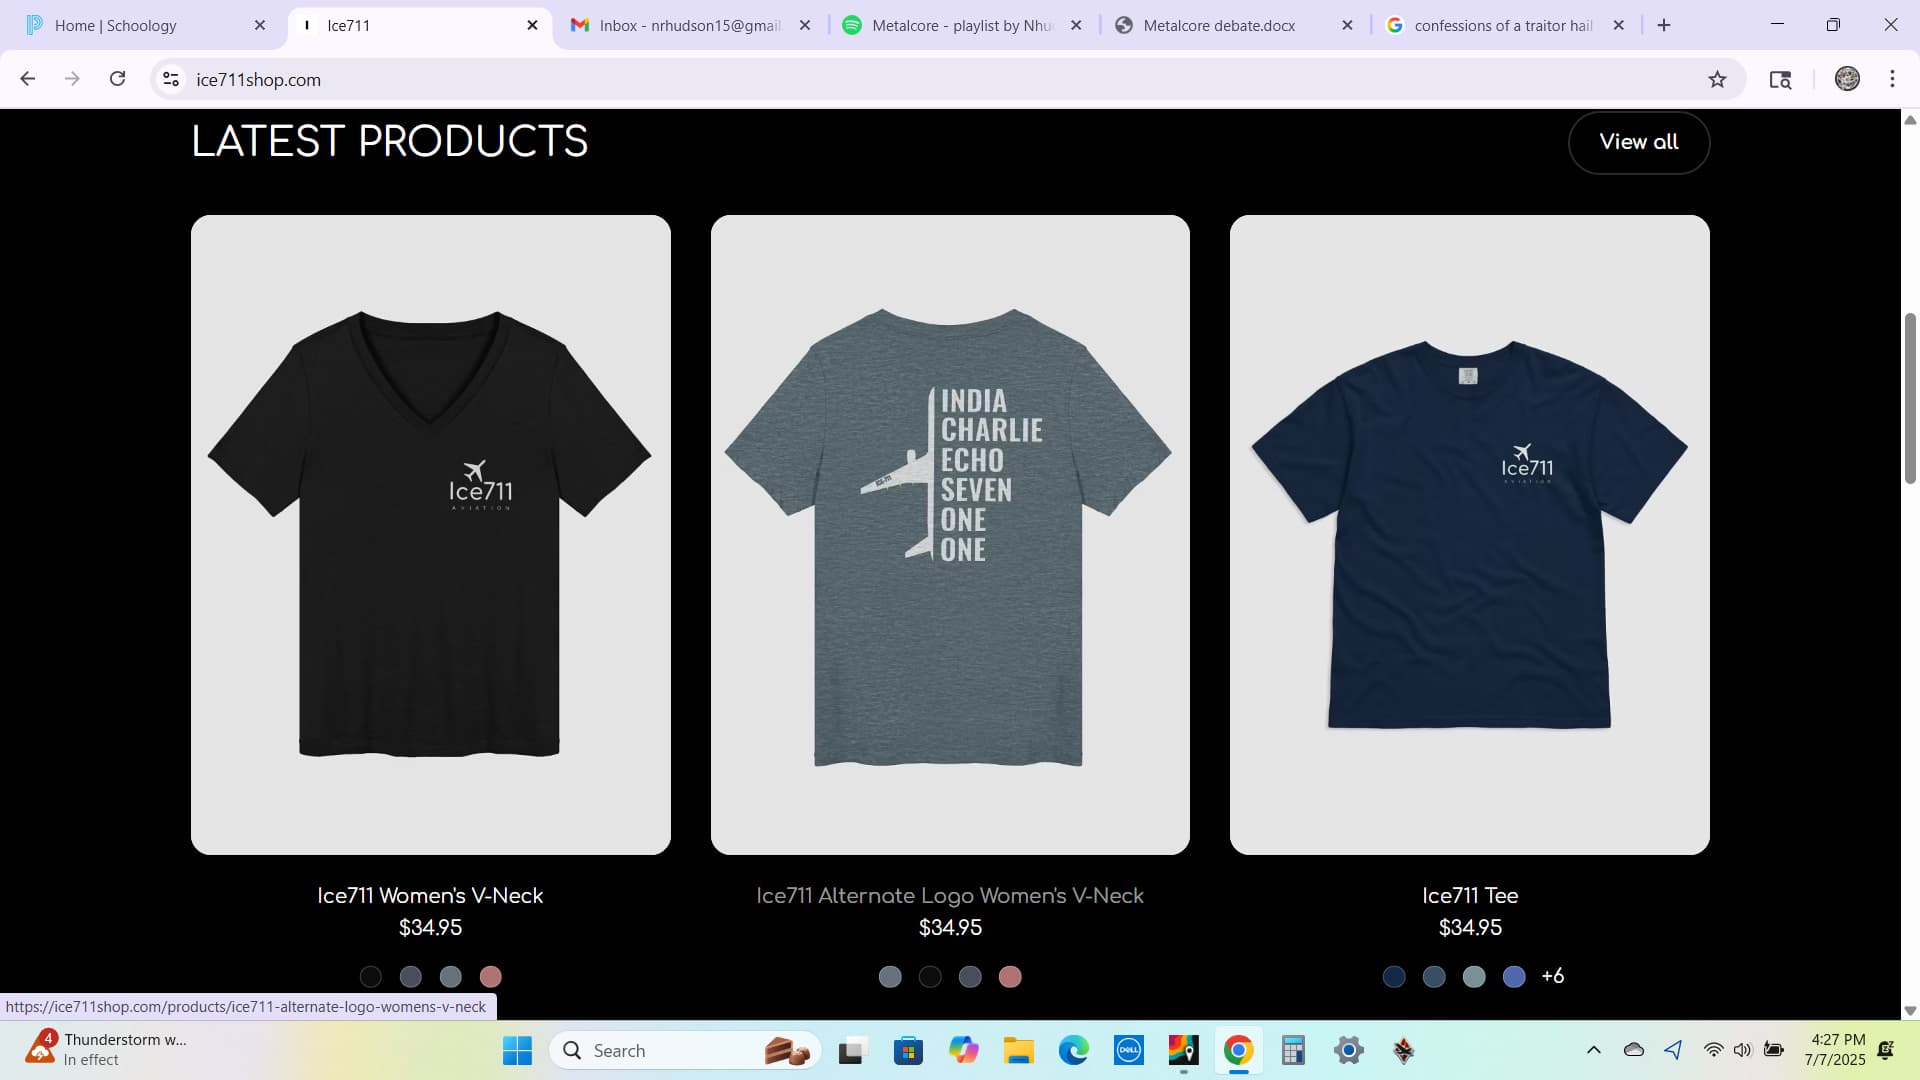The width and height of the screenshot is (1920, 1080).
Task: Open the Dell app on taskbar
Action: [x=1129, y=1050]
